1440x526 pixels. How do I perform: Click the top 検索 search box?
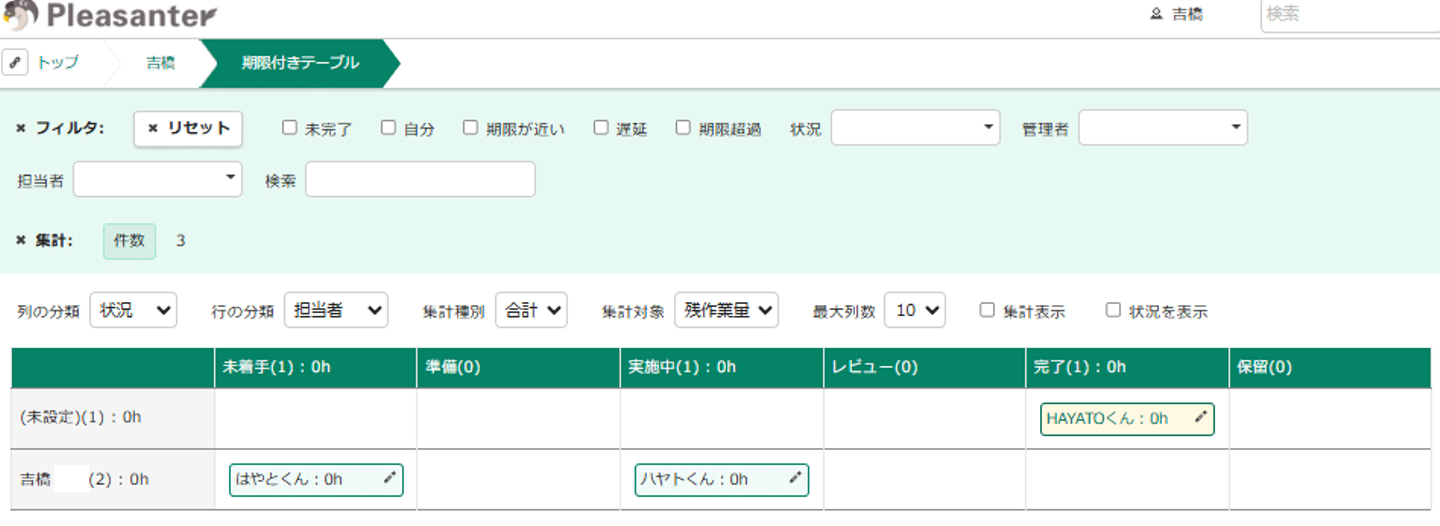[1350, 15]
